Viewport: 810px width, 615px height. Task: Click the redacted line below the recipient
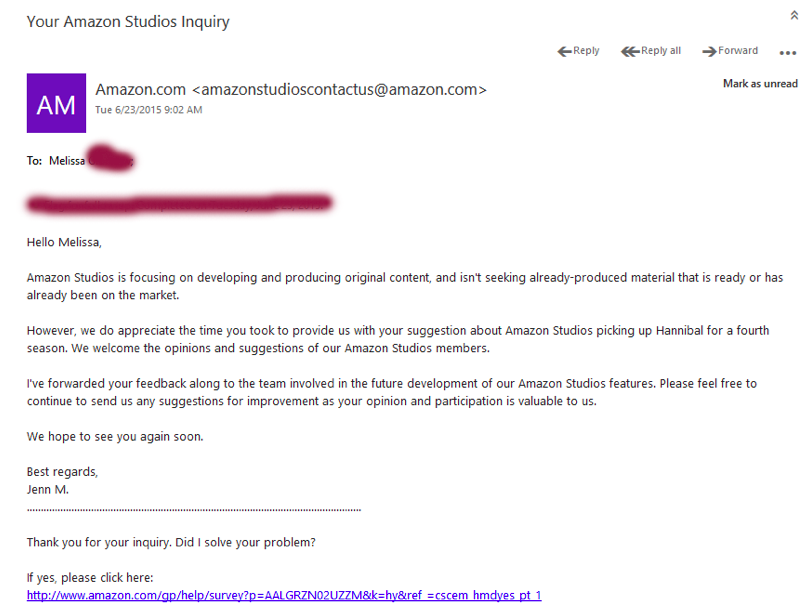(180, 204)
